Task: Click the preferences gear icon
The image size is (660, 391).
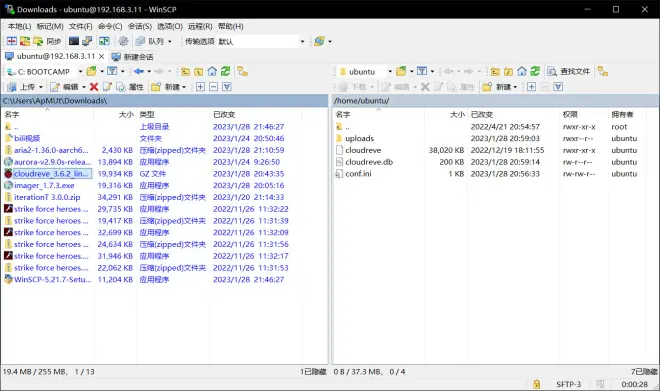Action: (123, 41)
